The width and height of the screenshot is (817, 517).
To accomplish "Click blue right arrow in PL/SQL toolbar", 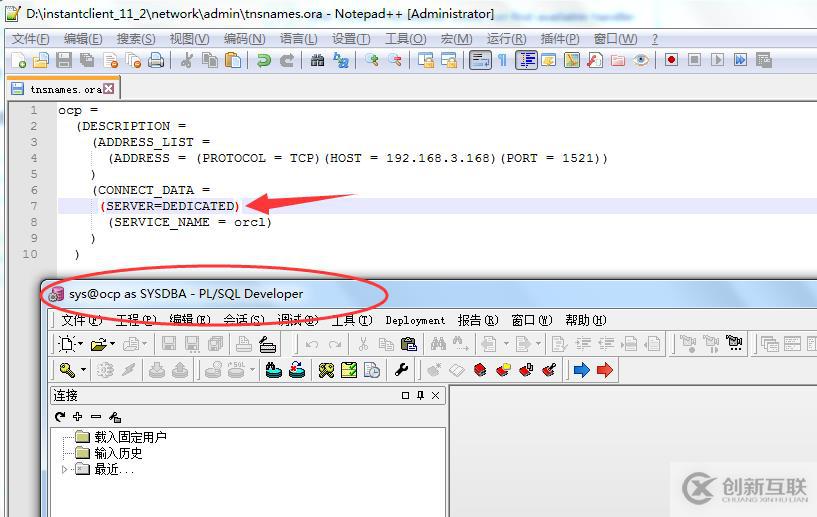I will (x=581, y=370).
